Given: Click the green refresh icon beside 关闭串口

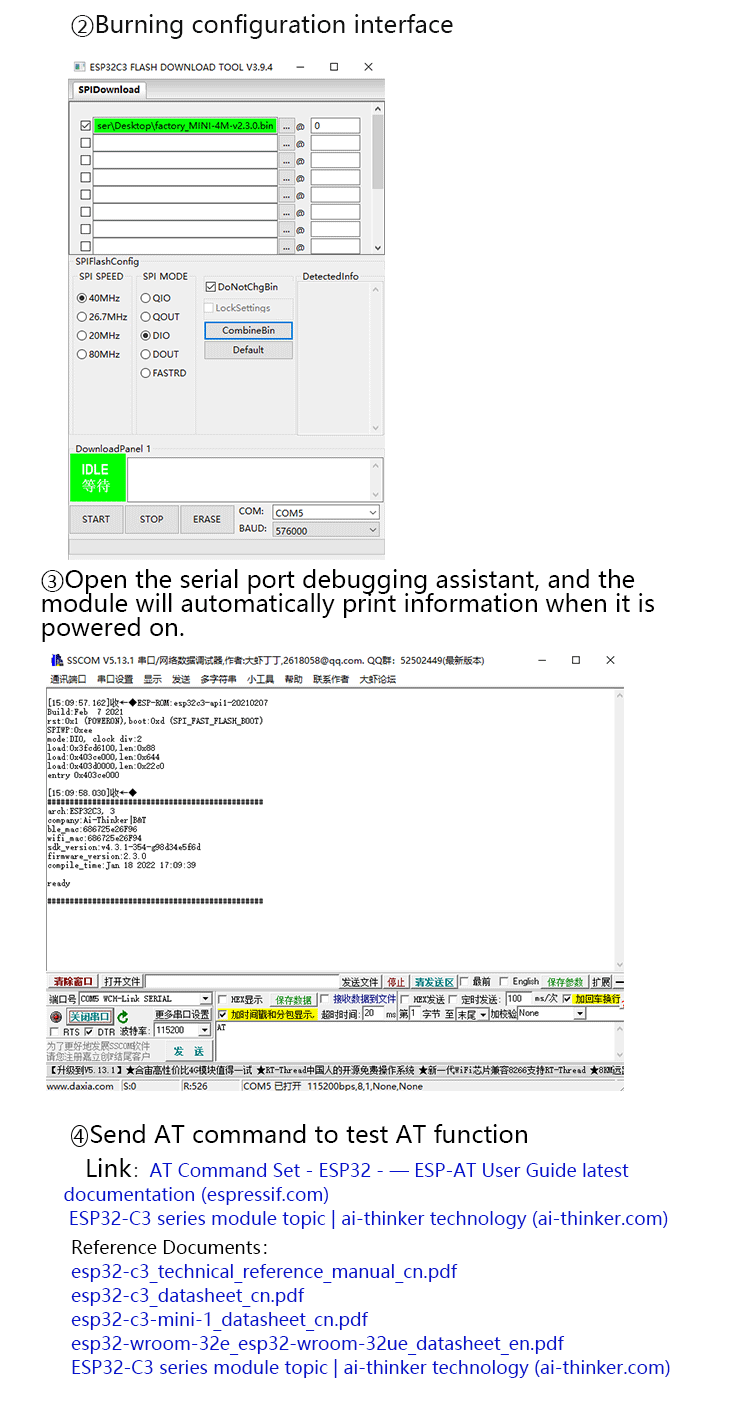Looking at the screenshot, I should click(123, 1017).
